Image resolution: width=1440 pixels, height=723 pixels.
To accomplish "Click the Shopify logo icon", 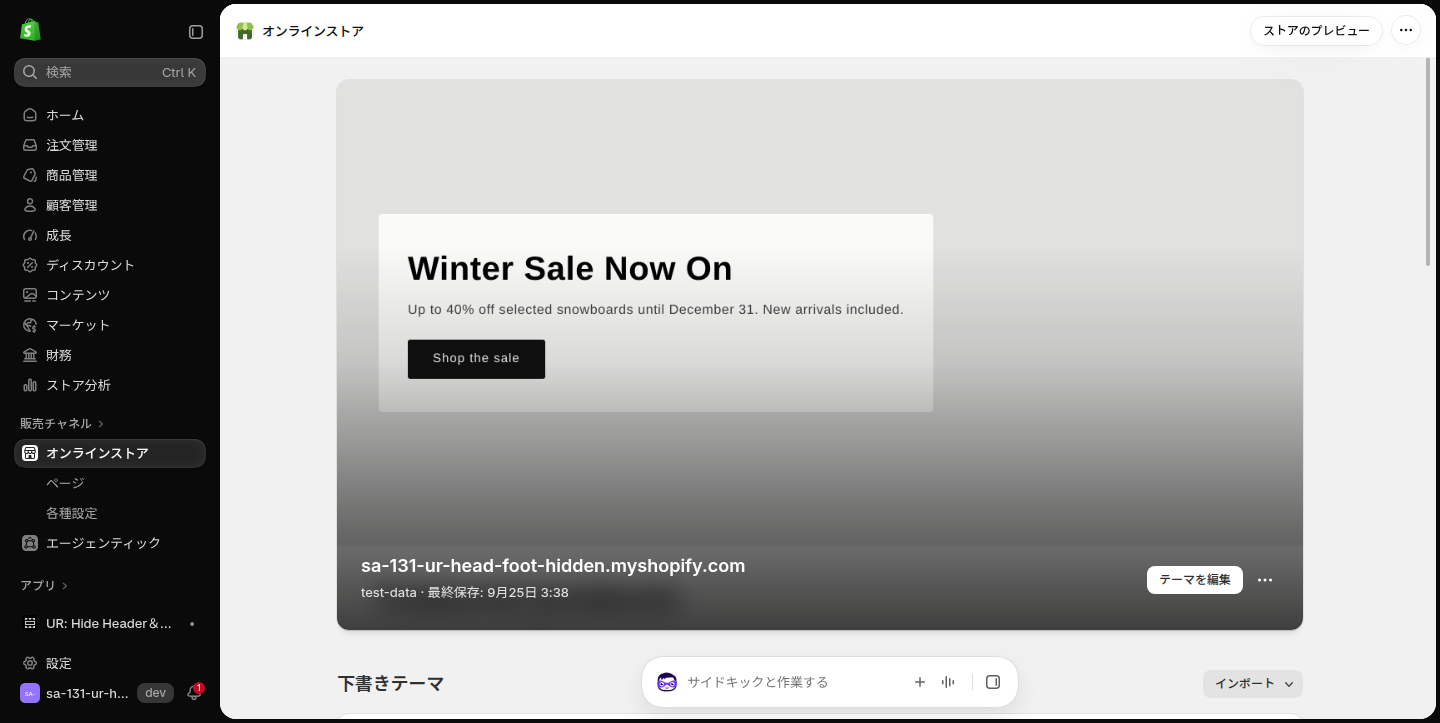I will pos(30,30).
